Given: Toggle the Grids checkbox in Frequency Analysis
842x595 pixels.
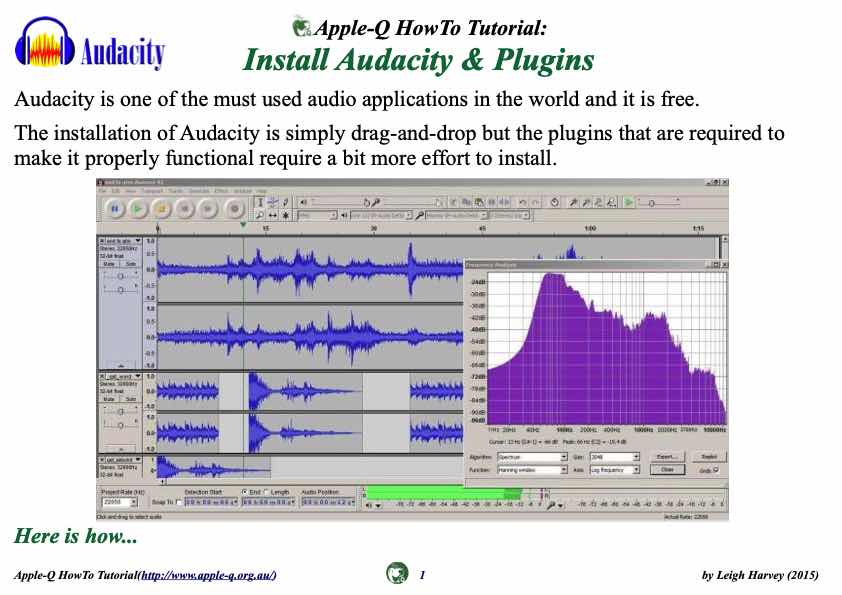Looking at the screenshot, I should [716, 470].
